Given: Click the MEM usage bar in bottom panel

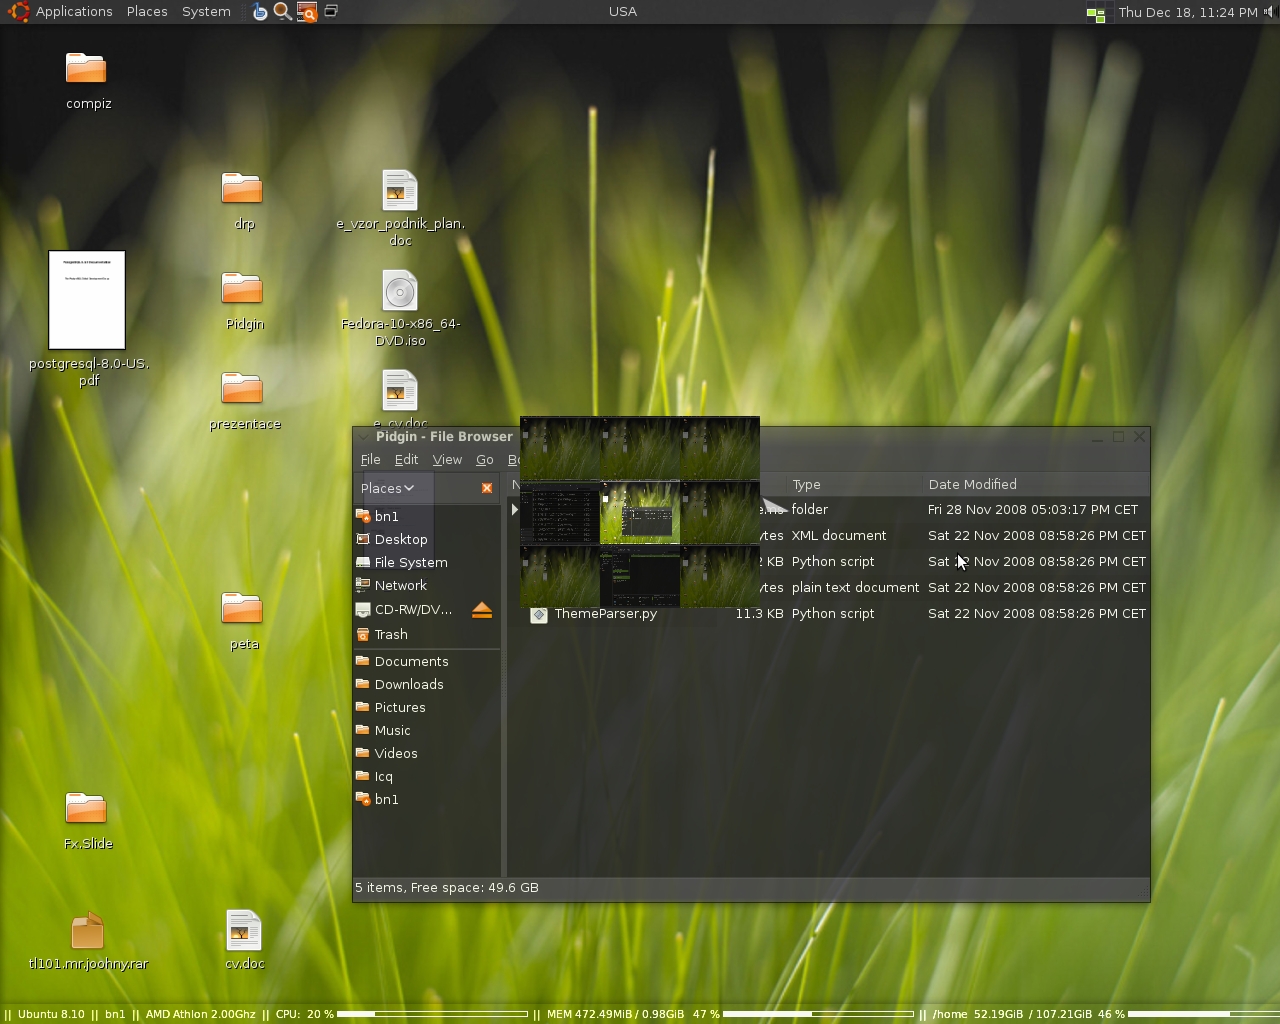Looking at the screenshot, I should coord(817,1014).
